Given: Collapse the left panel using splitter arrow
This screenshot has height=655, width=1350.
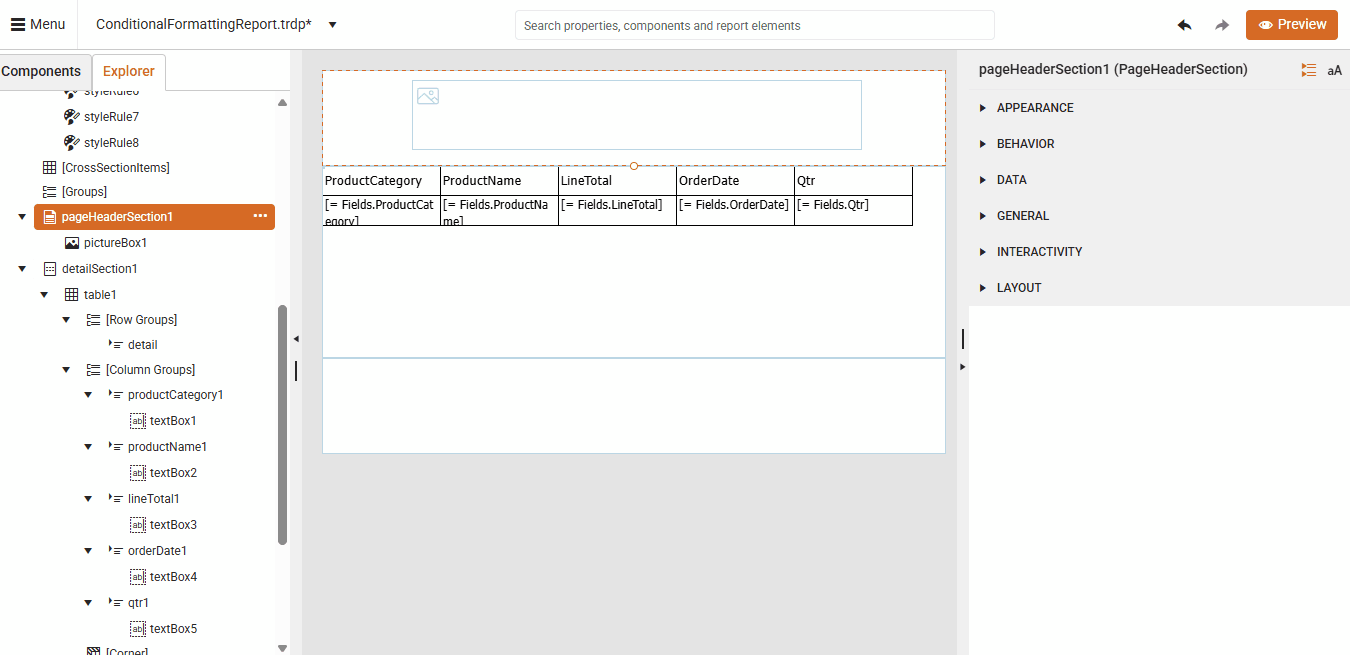Looking at the screenshot, I should 296,340.
